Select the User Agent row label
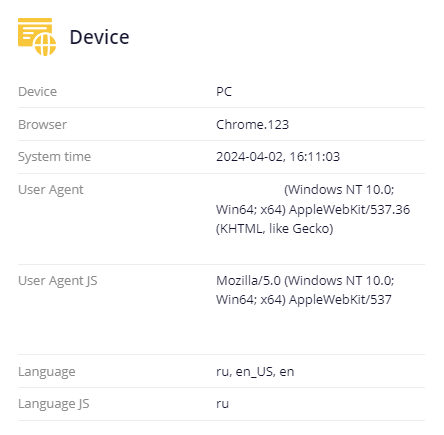The width and height of the screenshot is (444, 435). [51, 190]
